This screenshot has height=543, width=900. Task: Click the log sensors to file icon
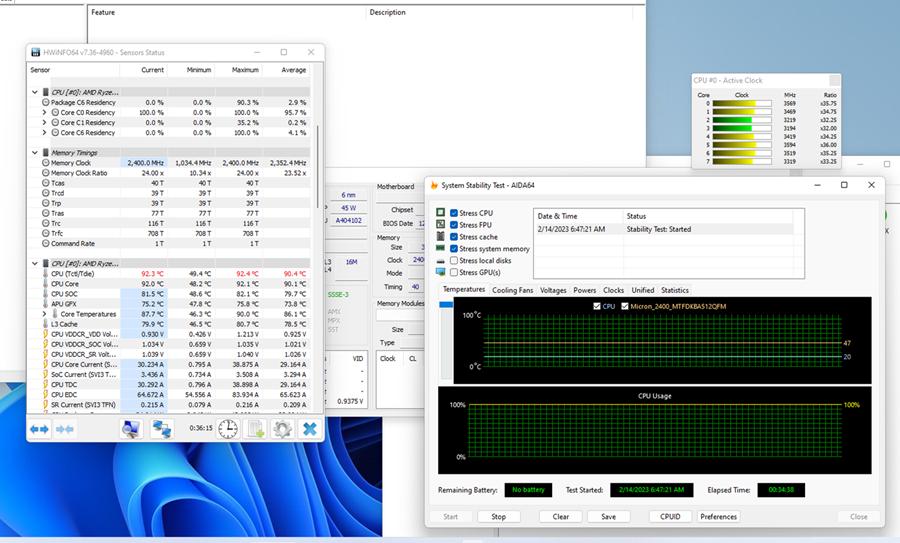click(x=255, y=429)
